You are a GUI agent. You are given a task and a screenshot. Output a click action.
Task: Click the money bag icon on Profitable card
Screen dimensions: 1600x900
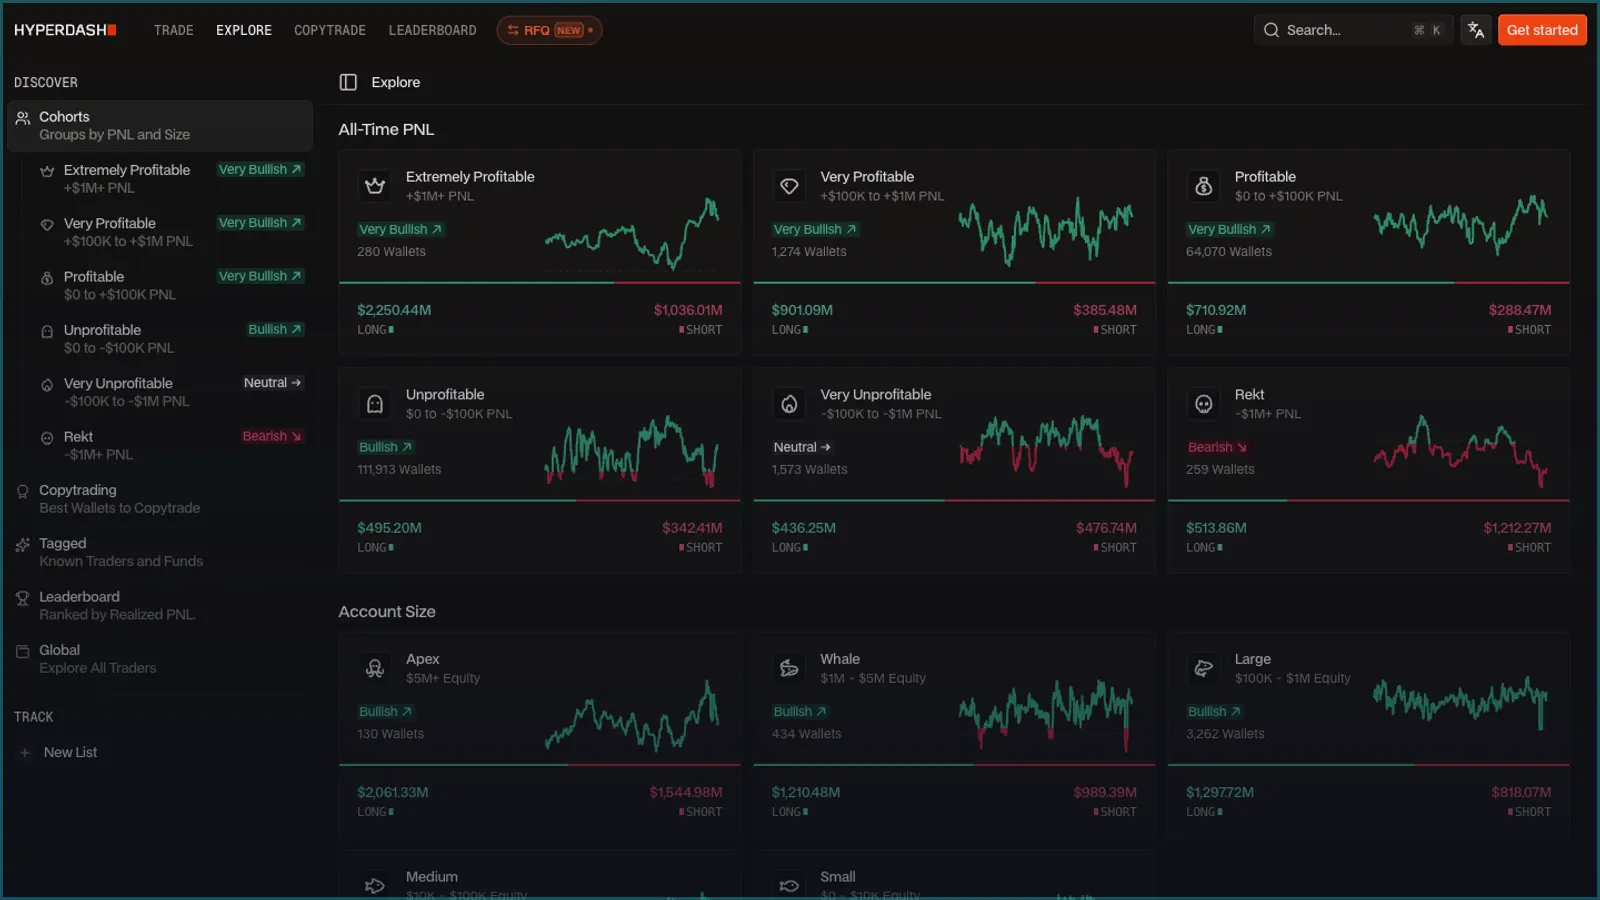point(1204,186)
